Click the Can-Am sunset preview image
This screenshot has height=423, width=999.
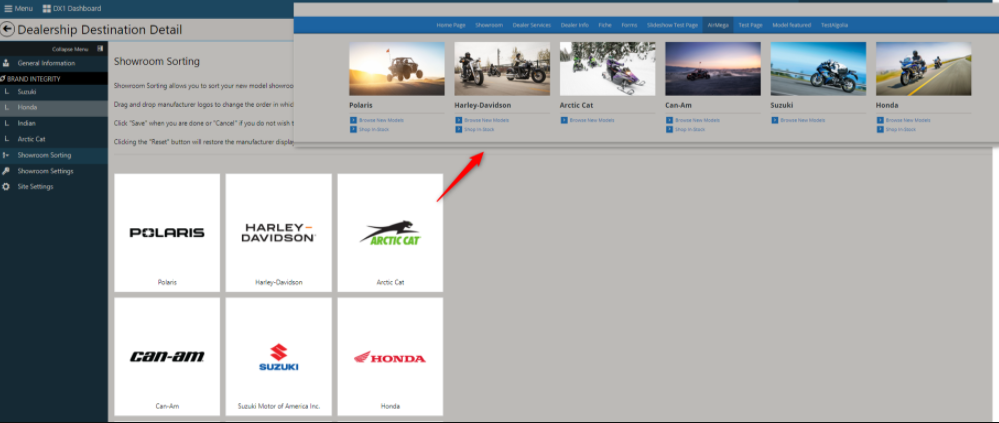[x=713, y=69]
